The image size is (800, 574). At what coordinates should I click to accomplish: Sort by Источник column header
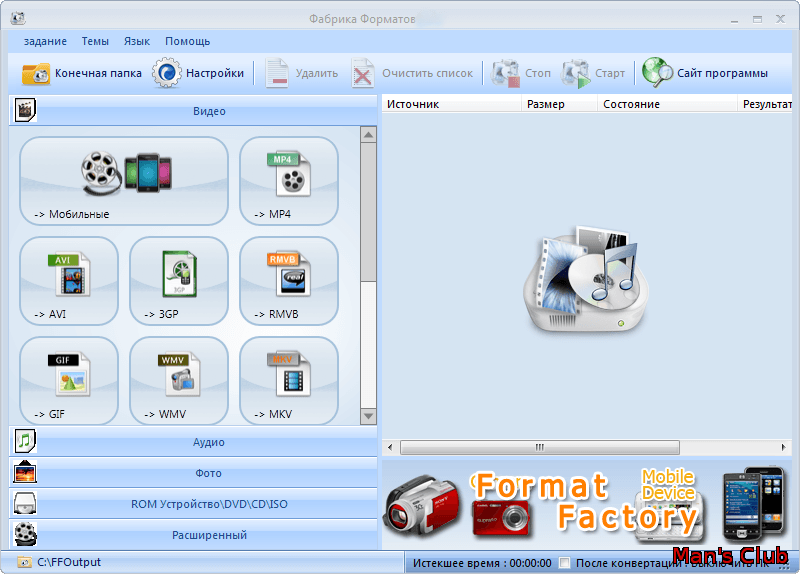click(x=452, y=104)
